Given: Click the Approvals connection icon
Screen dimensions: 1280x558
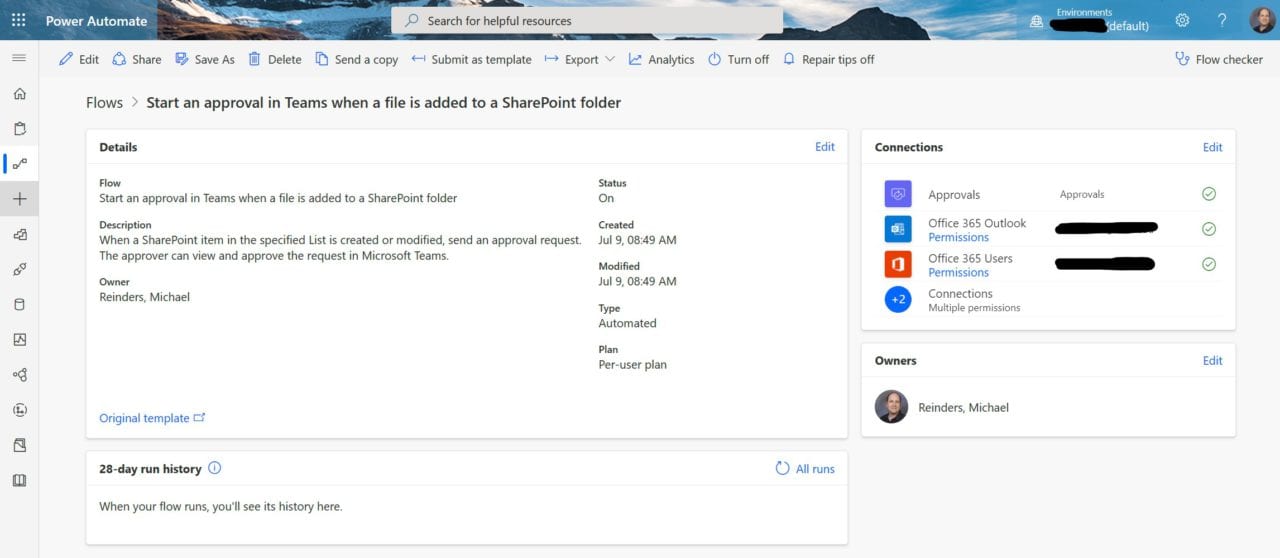Looking at the screenshot, I should tap(898, 194).
